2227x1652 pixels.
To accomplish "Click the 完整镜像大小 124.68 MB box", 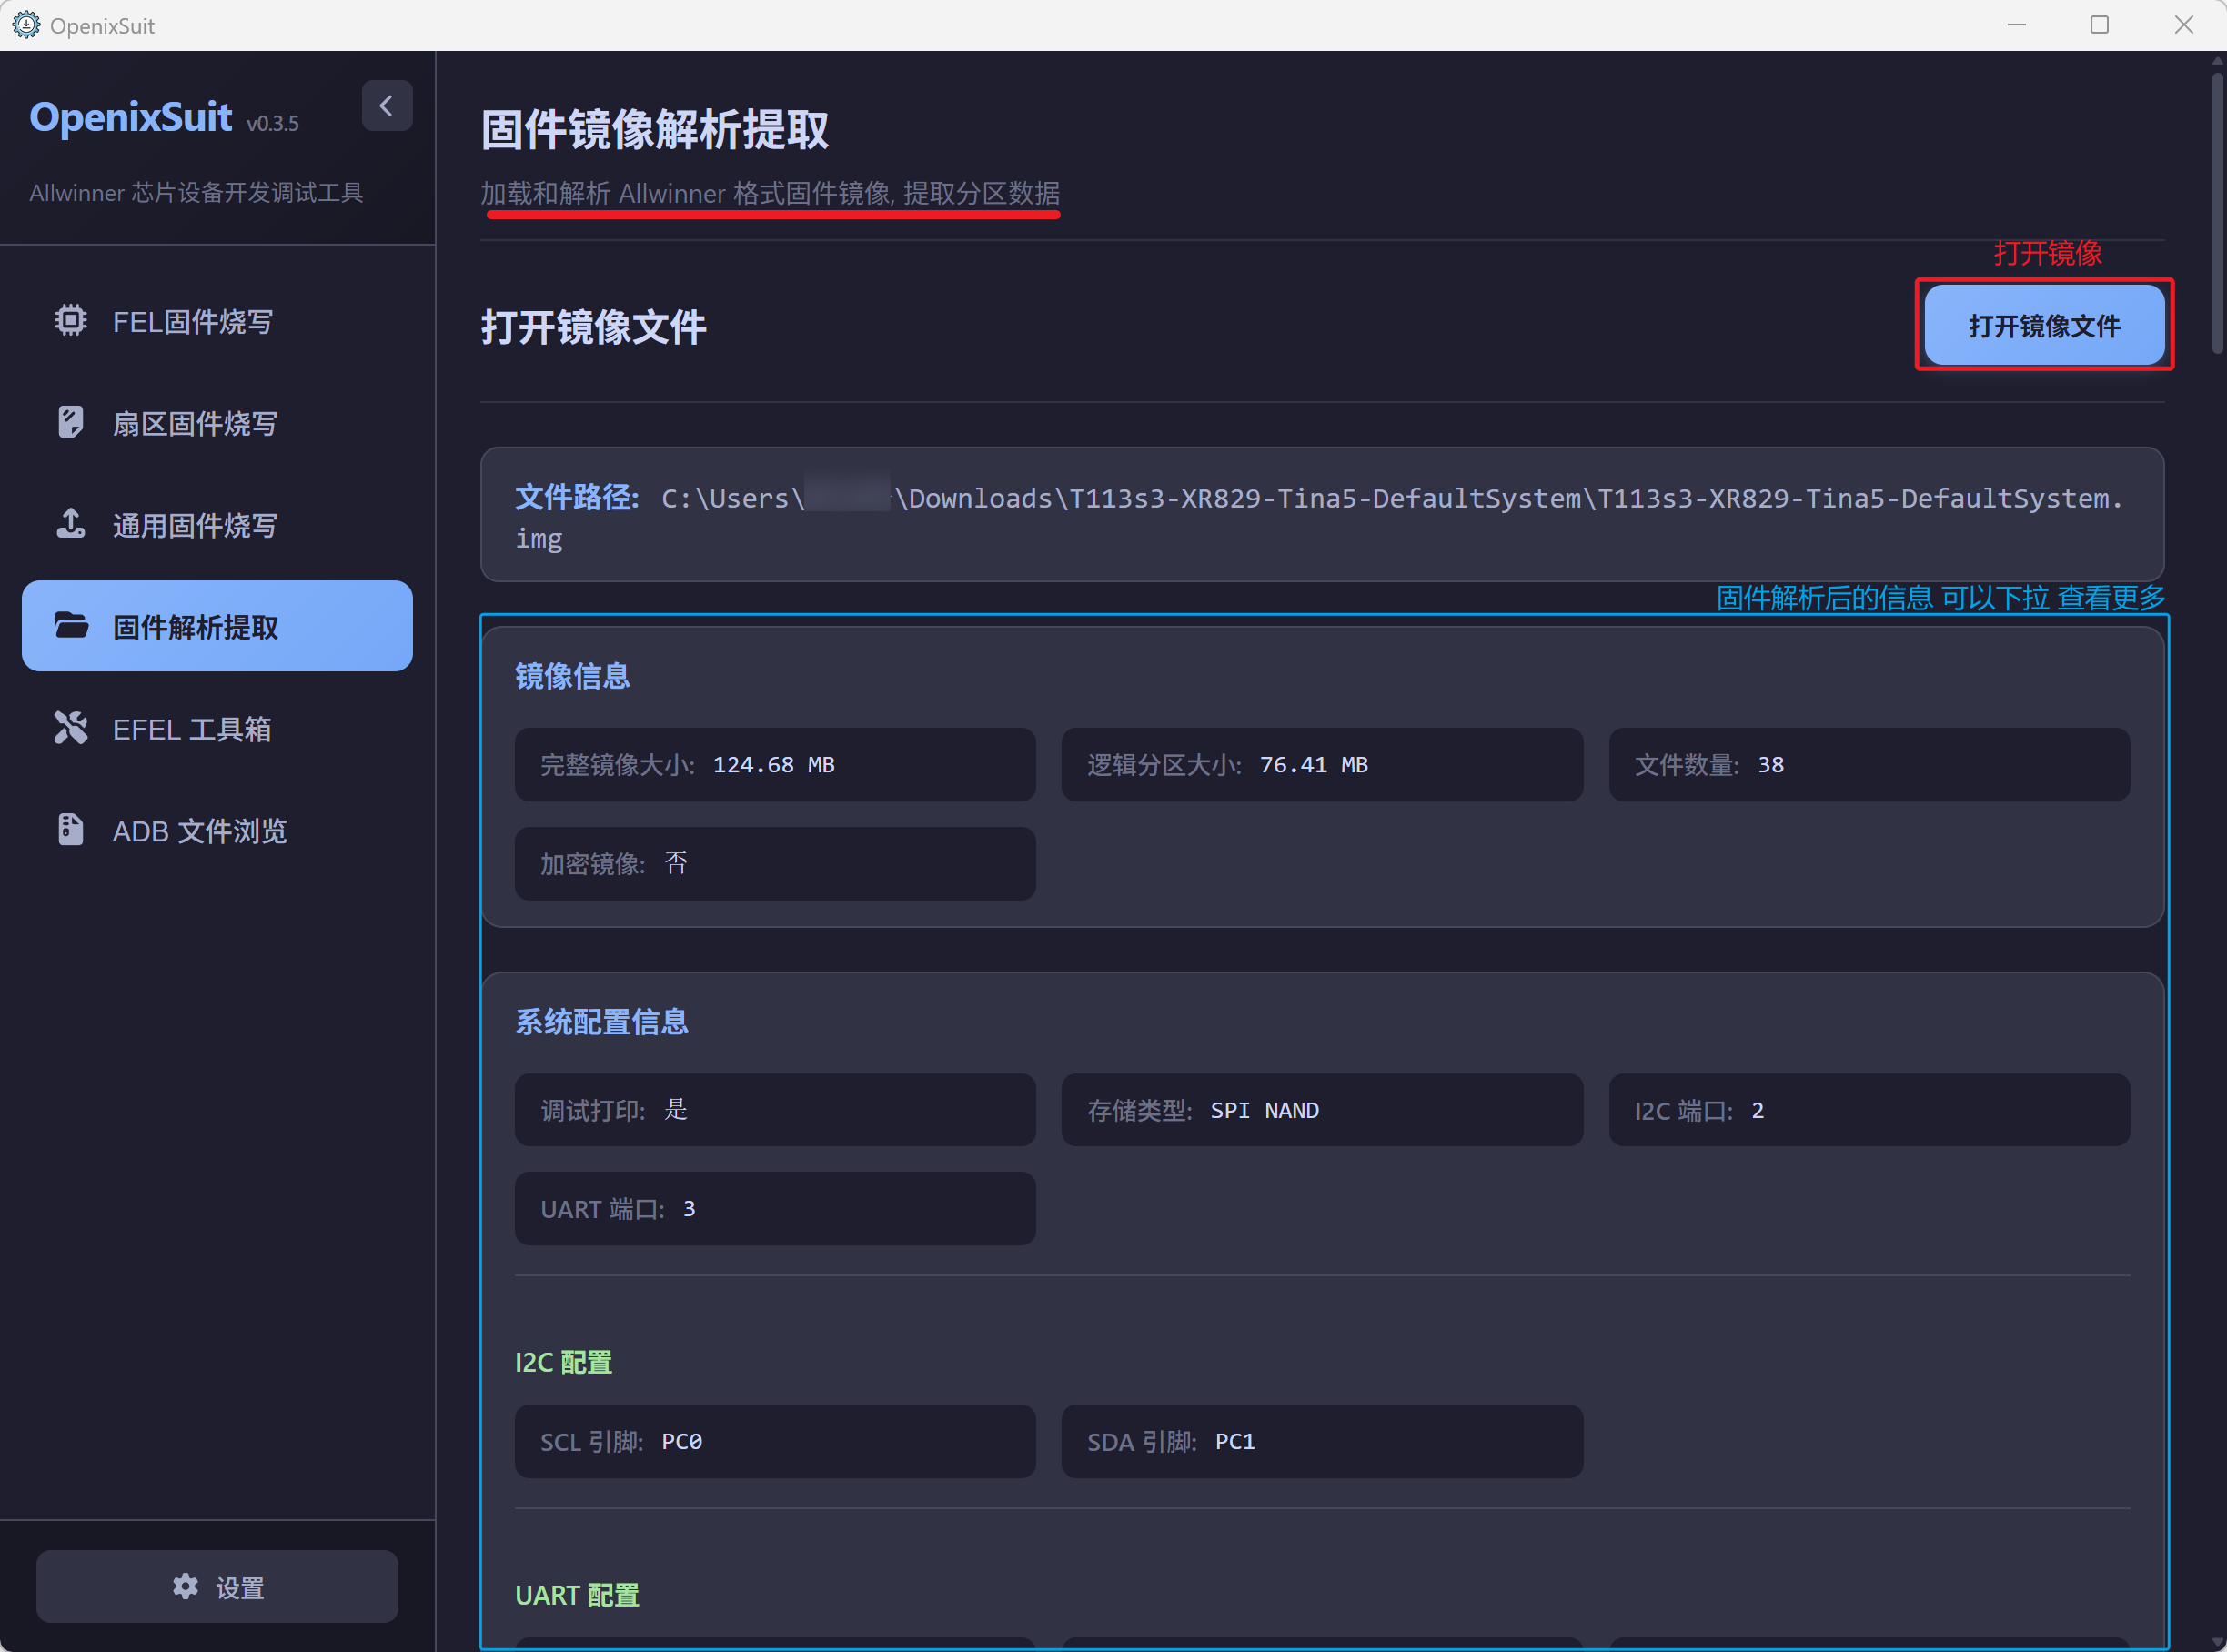I will click(775, 765).
